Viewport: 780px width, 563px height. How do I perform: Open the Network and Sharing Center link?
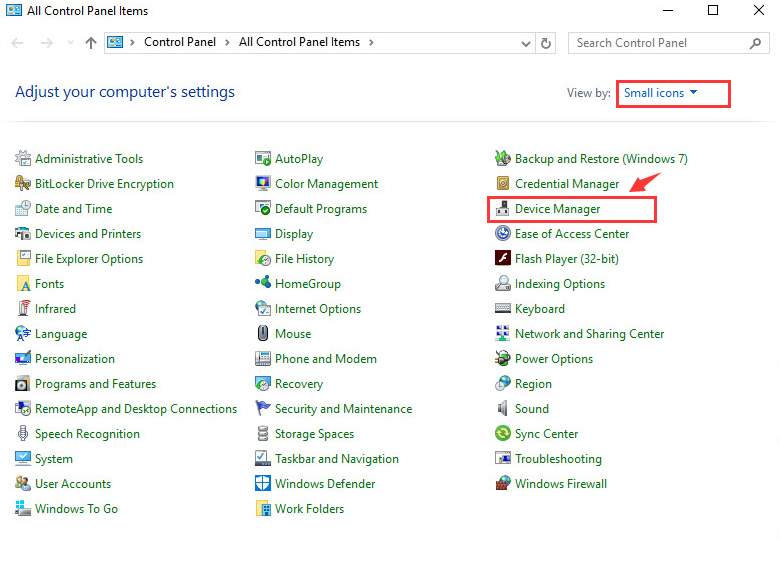[x=589, y=334]
